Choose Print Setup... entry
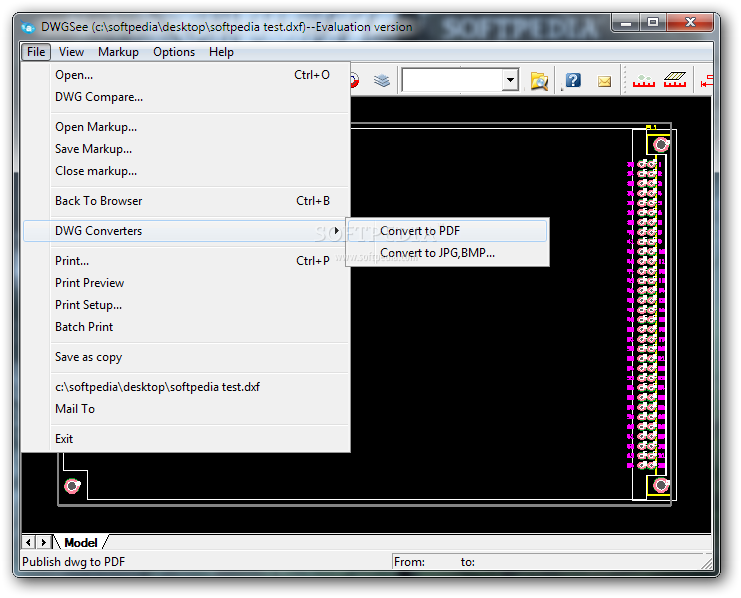741x598 pixels. tap(187, 305)
